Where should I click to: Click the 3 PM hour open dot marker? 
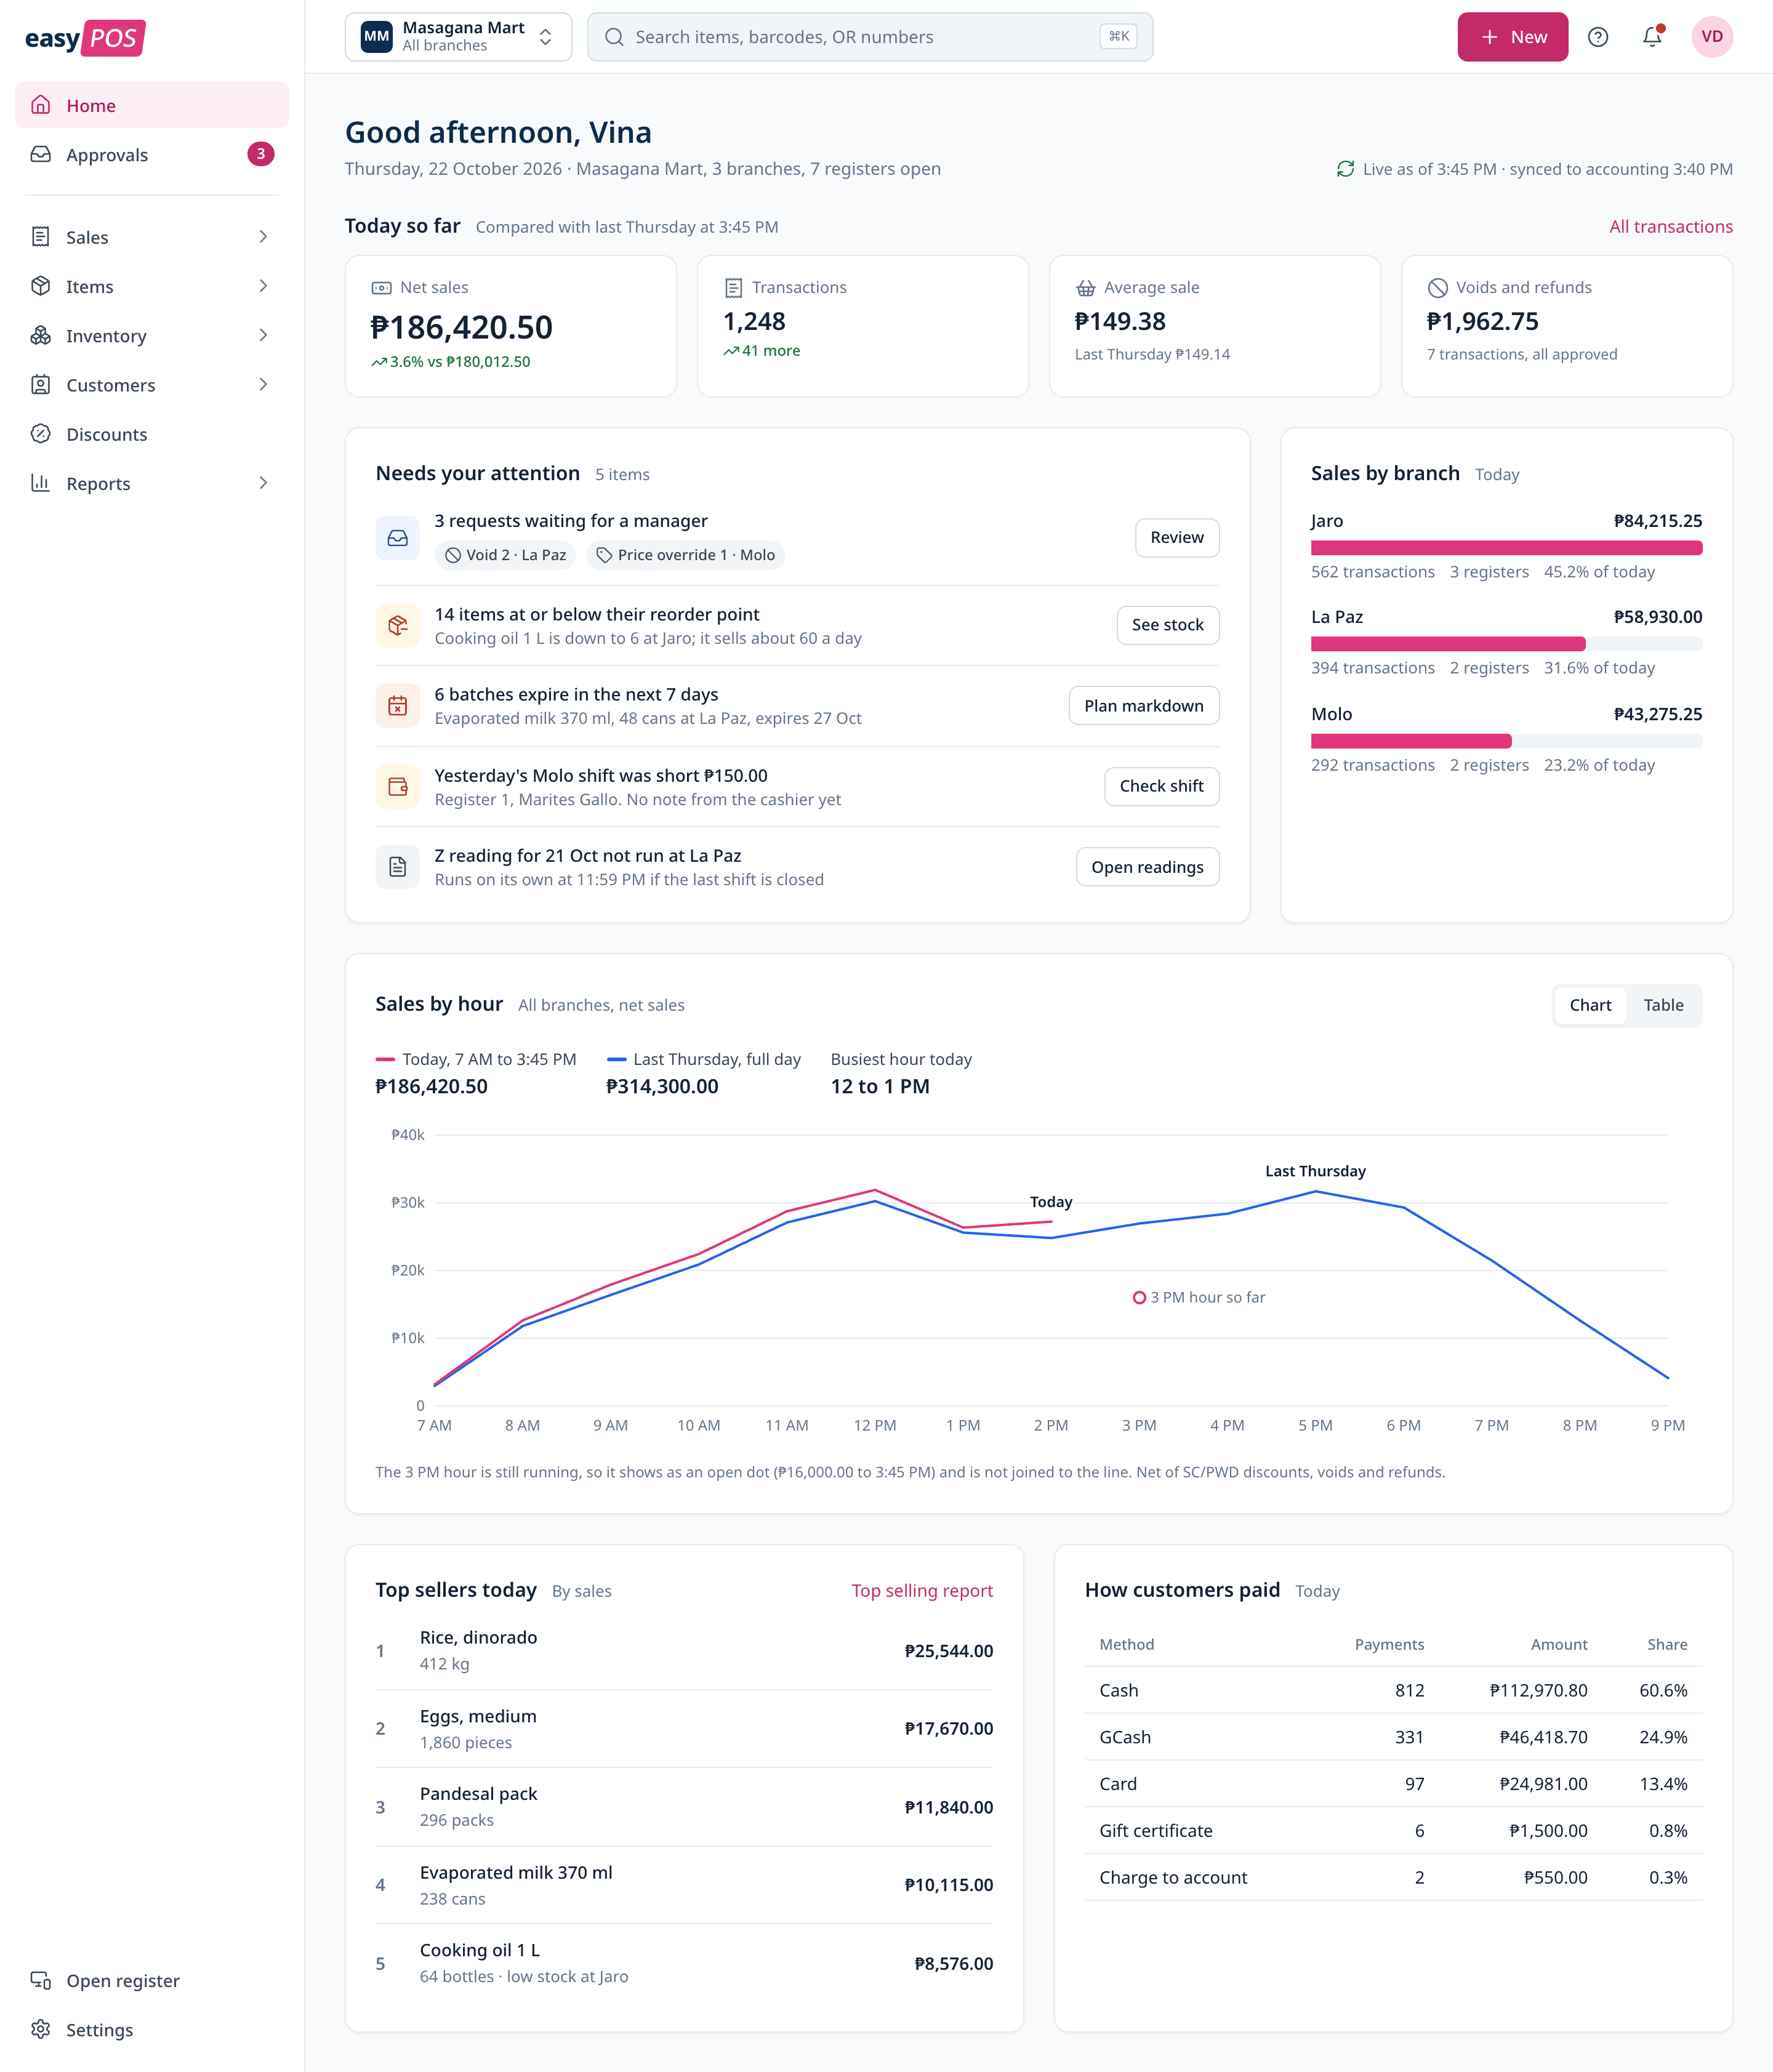[1139, 1297]
